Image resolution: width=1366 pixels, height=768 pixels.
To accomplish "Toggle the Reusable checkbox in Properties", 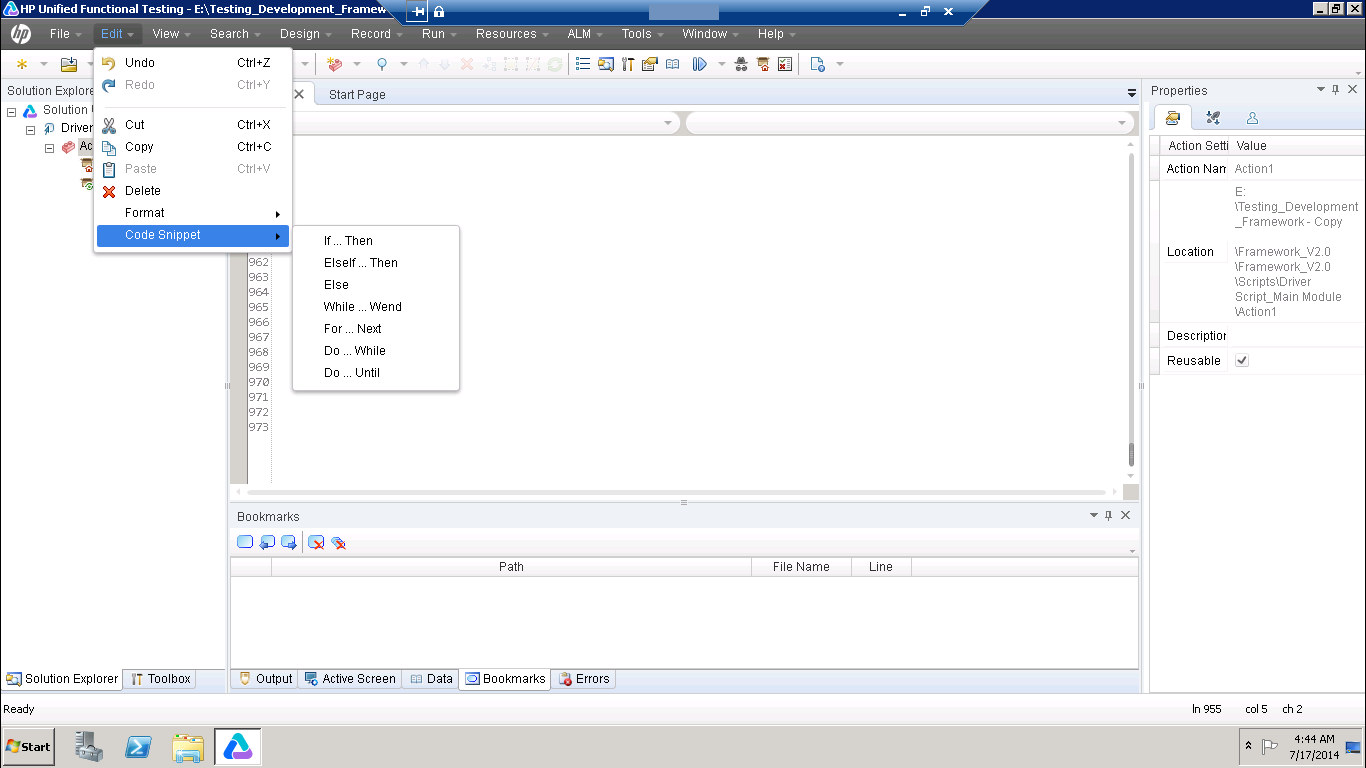I will pyautogui.click(x=1242, y=360).
